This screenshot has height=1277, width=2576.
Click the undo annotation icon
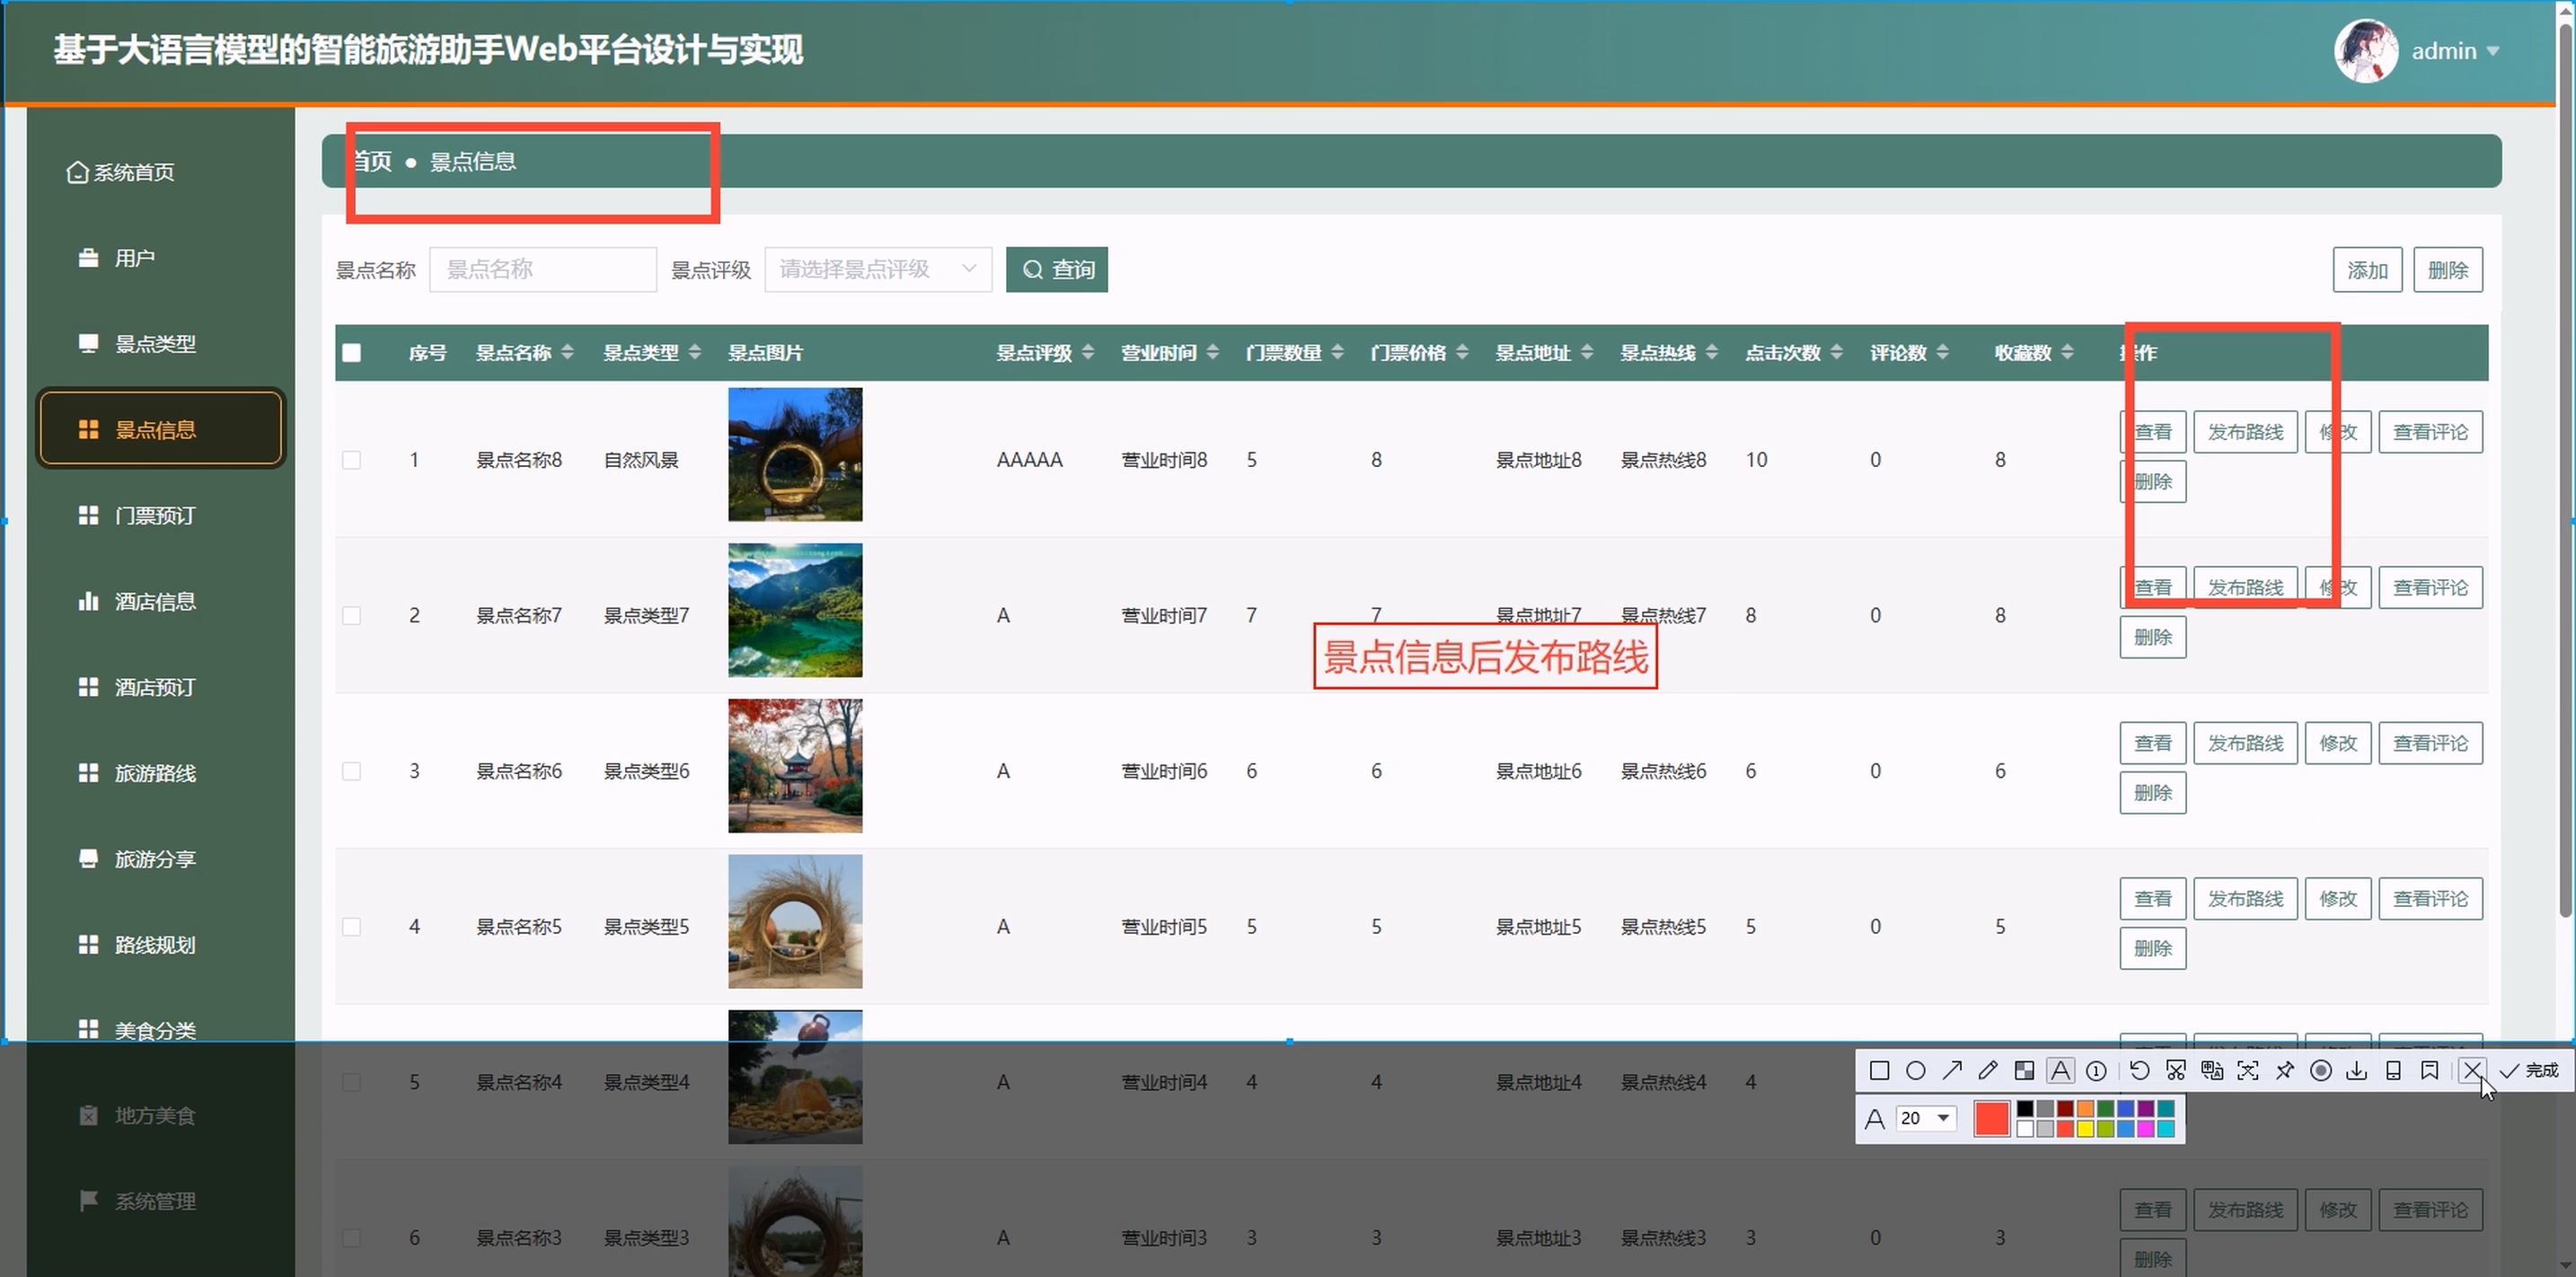(x=2139, y=1071)
